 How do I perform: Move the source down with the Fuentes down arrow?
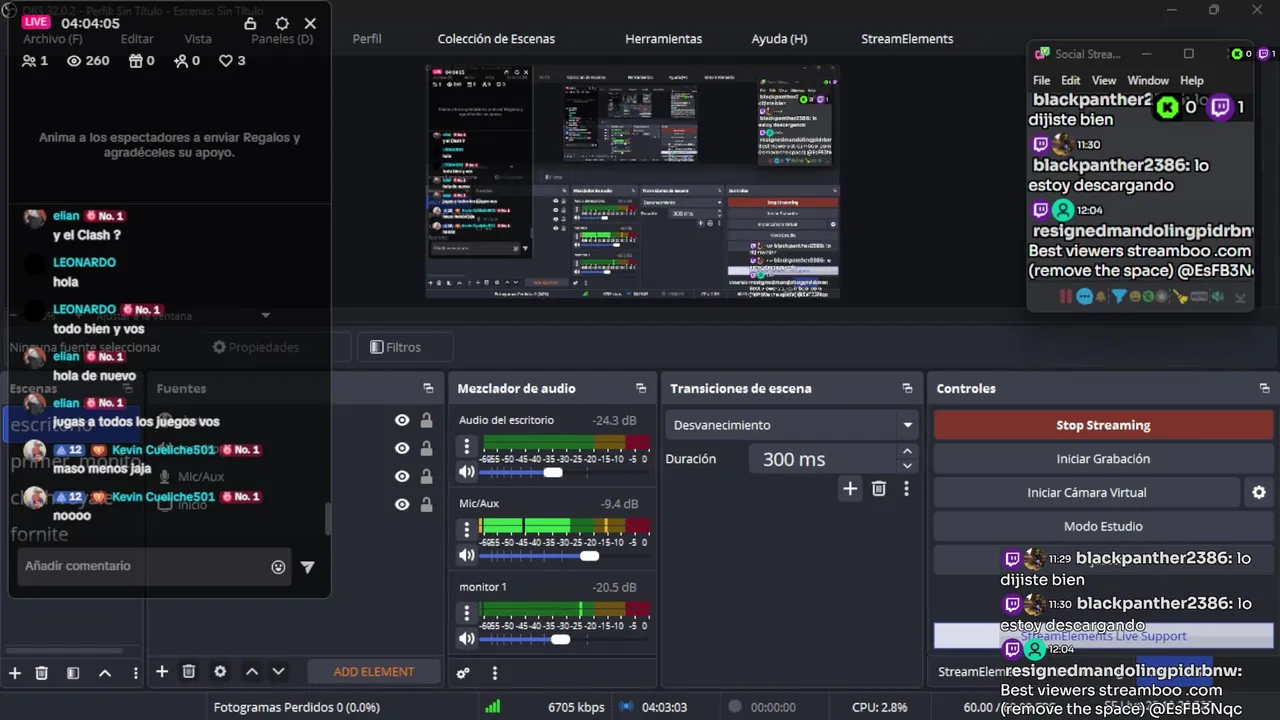[278, 672]
